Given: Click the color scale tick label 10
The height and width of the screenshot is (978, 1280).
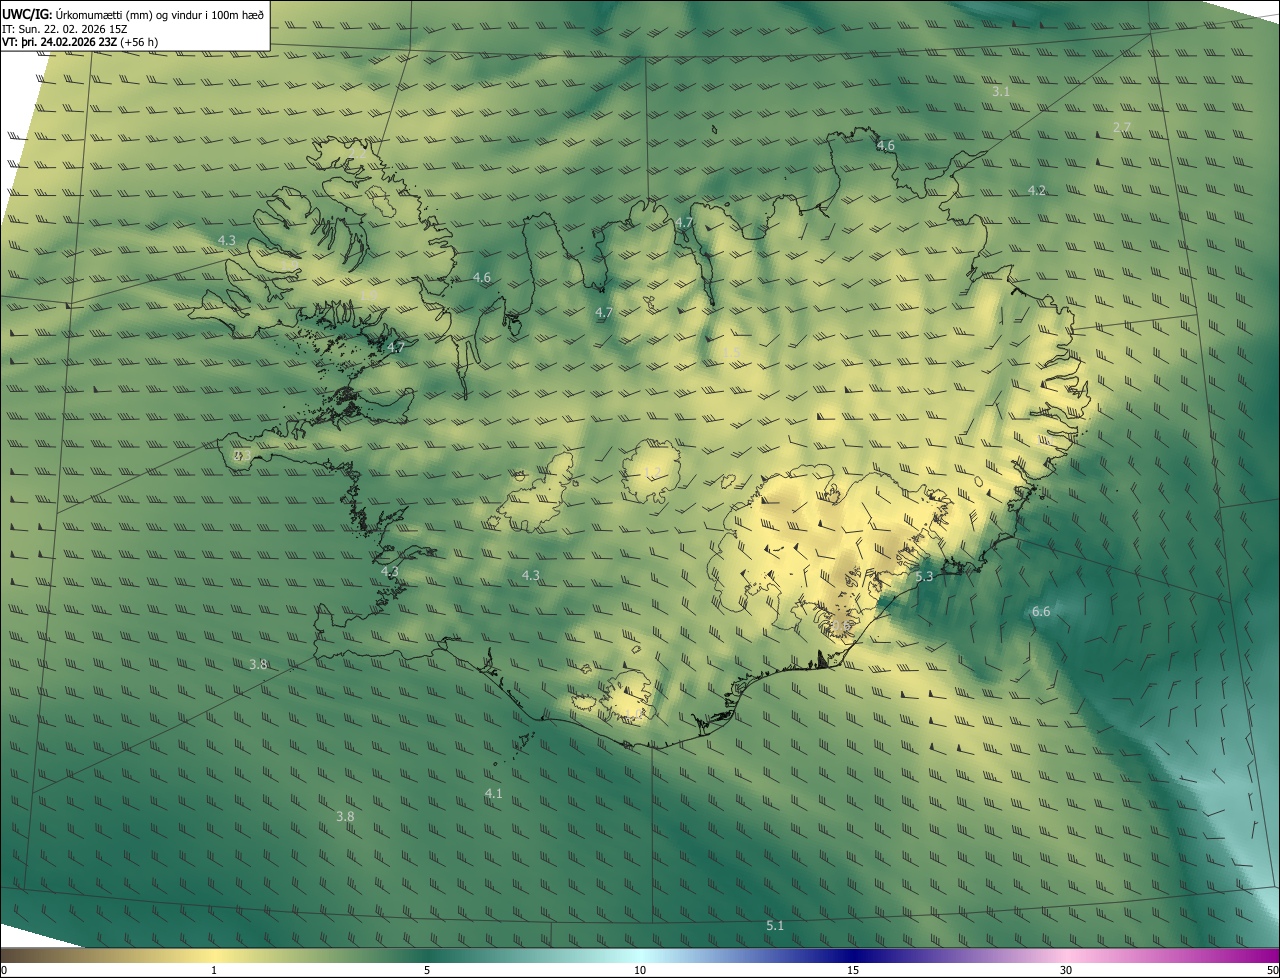Looking at the screenshot, I should 640,970.
